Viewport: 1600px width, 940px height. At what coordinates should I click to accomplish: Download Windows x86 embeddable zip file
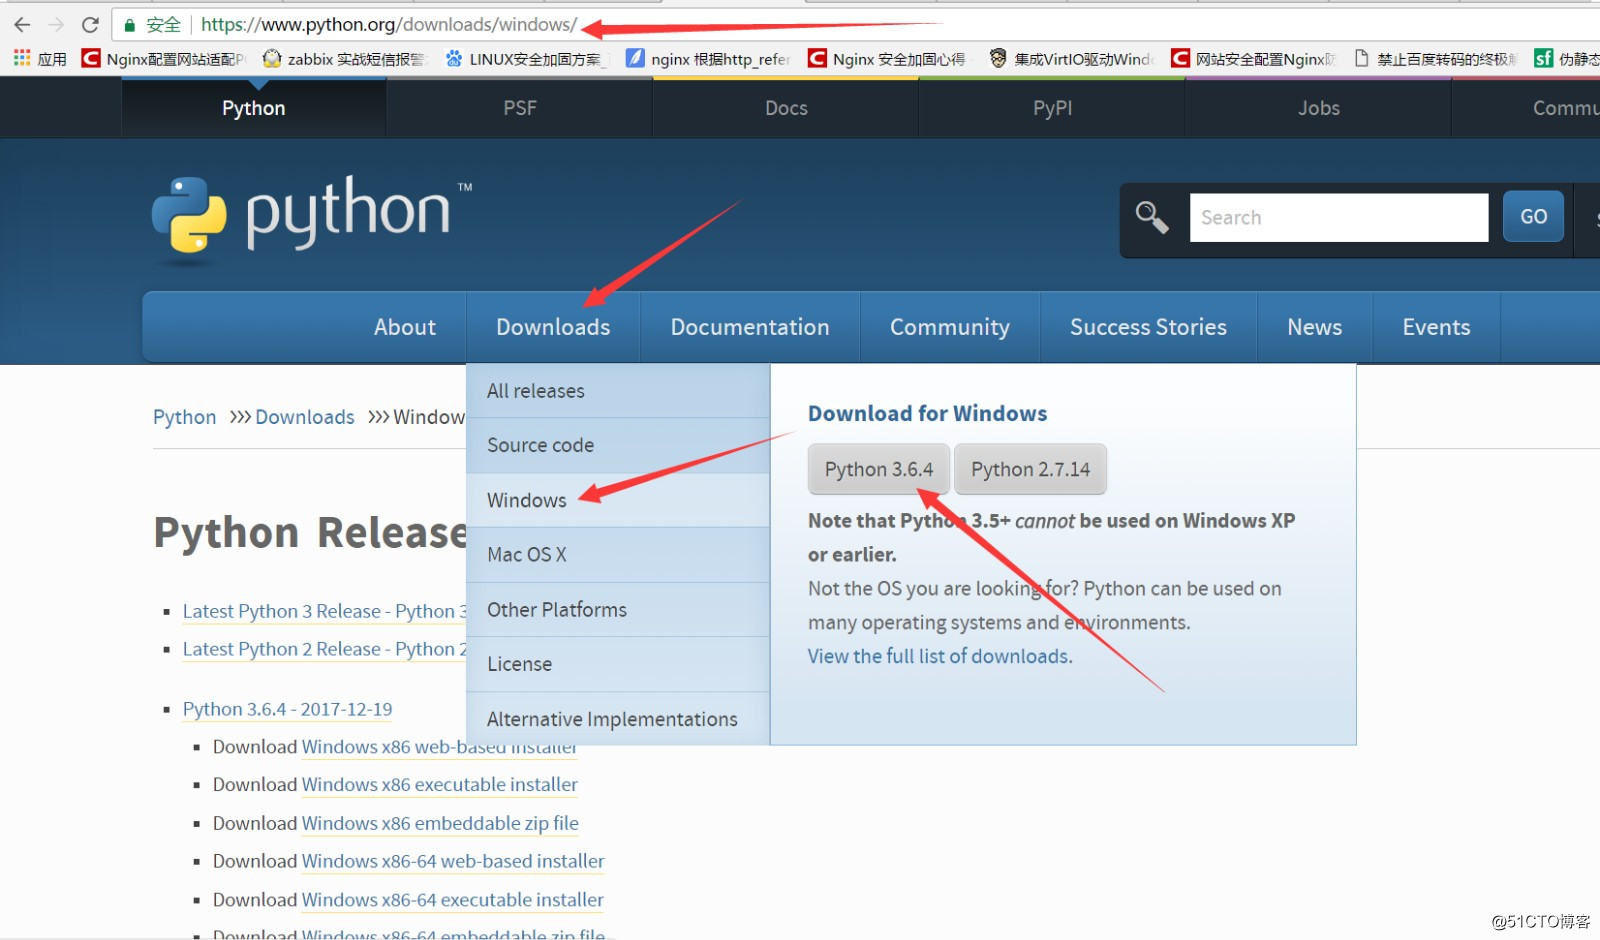[440, 823]
